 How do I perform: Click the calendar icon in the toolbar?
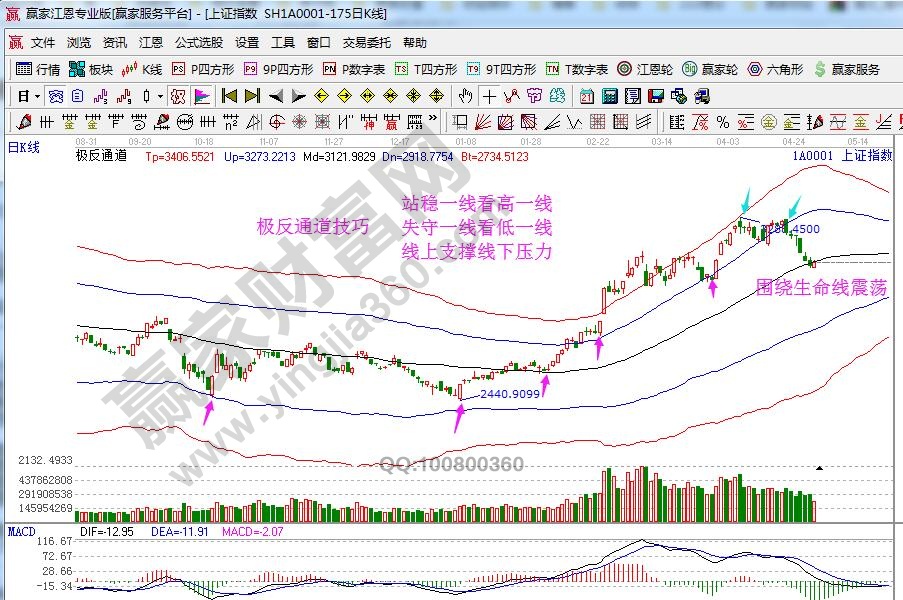click(585, 97)
